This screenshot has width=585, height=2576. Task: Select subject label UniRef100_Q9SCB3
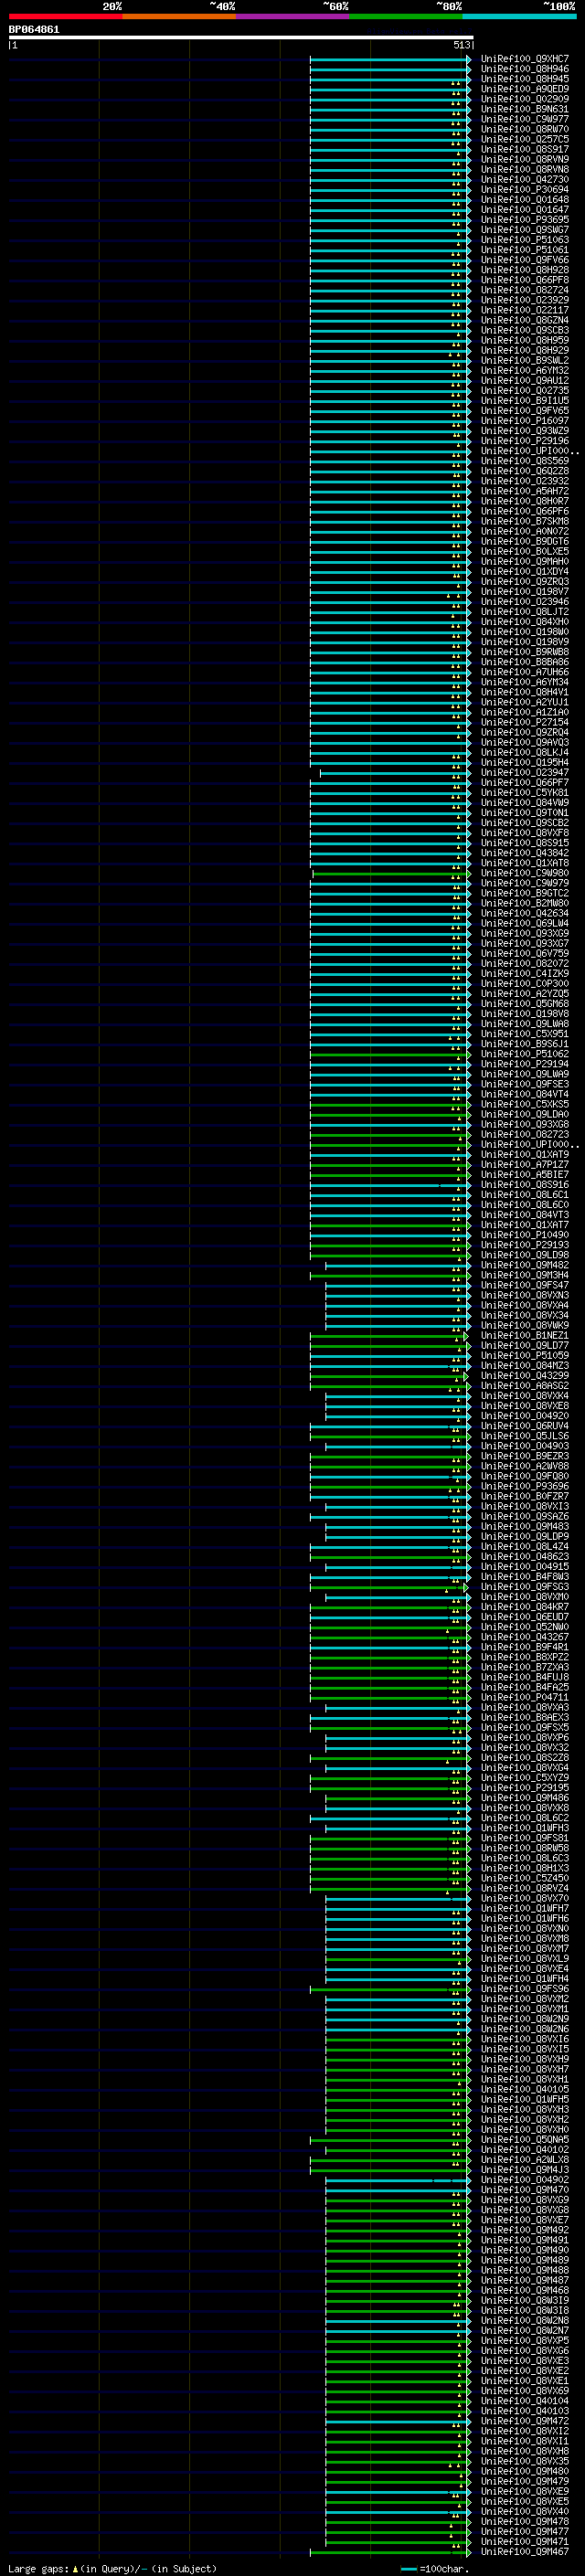click(525, 330)
